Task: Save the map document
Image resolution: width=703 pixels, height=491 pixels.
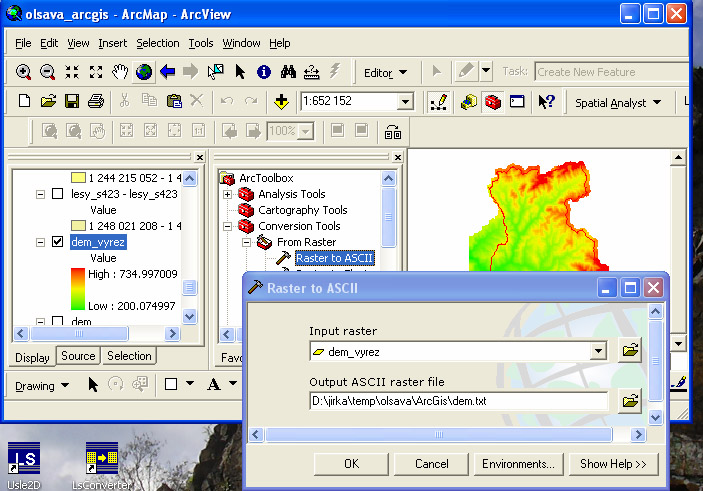Action: (x=72, y=101)
